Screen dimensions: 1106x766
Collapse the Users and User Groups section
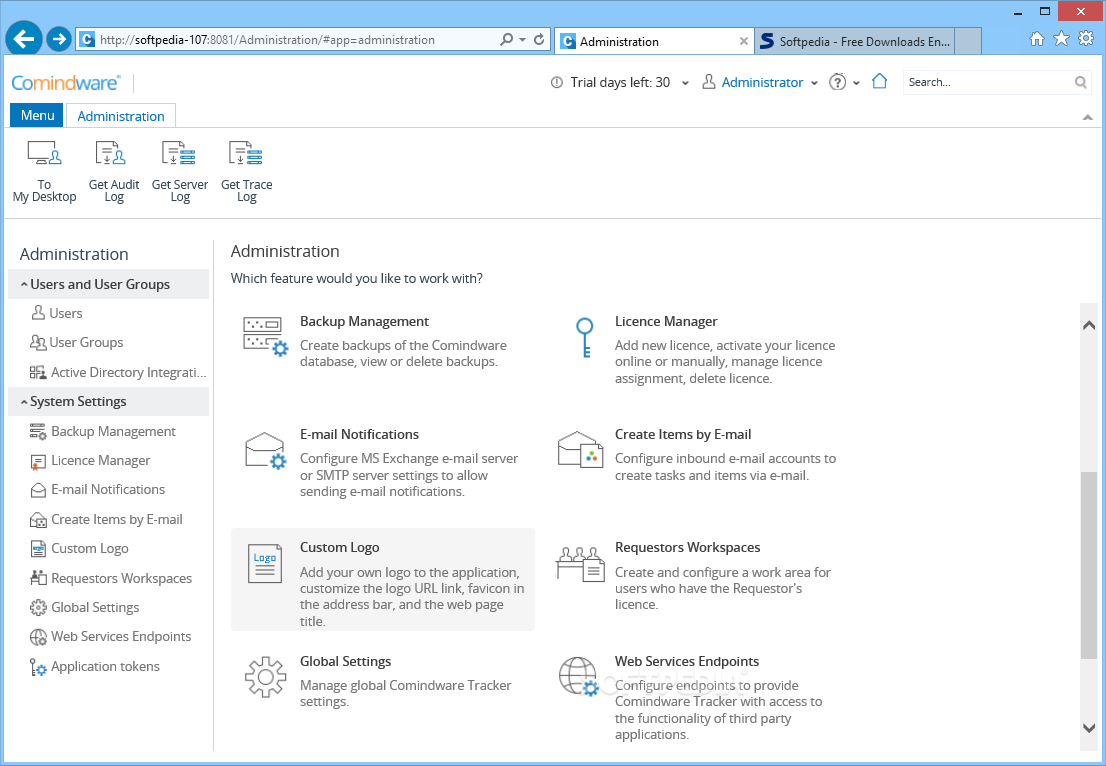click(24, 284)
